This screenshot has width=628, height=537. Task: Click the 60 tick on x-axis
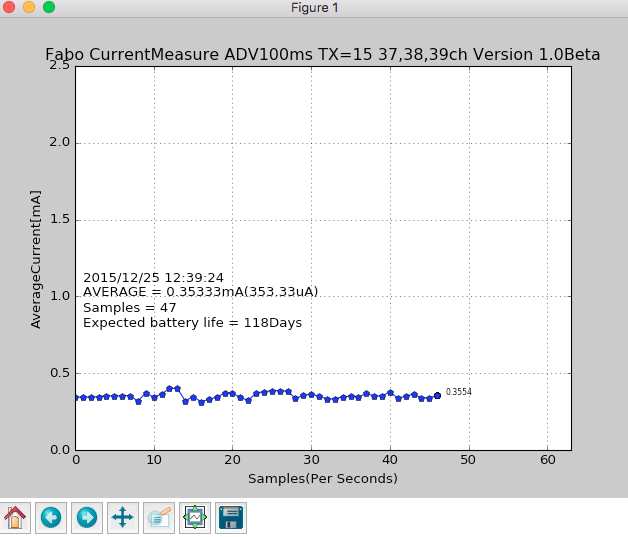(547, 460)
